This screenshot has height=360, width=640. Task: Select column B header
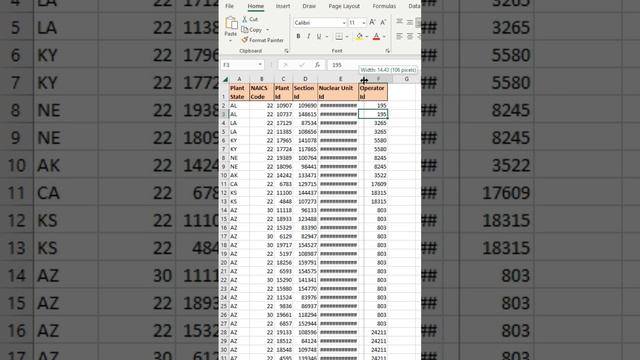(262, 79)
